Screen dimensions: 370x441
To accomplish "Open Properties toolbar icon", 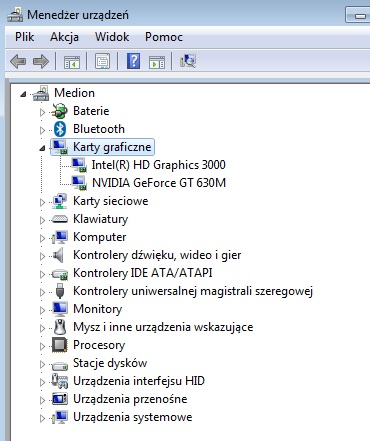I will pos(103,61).
